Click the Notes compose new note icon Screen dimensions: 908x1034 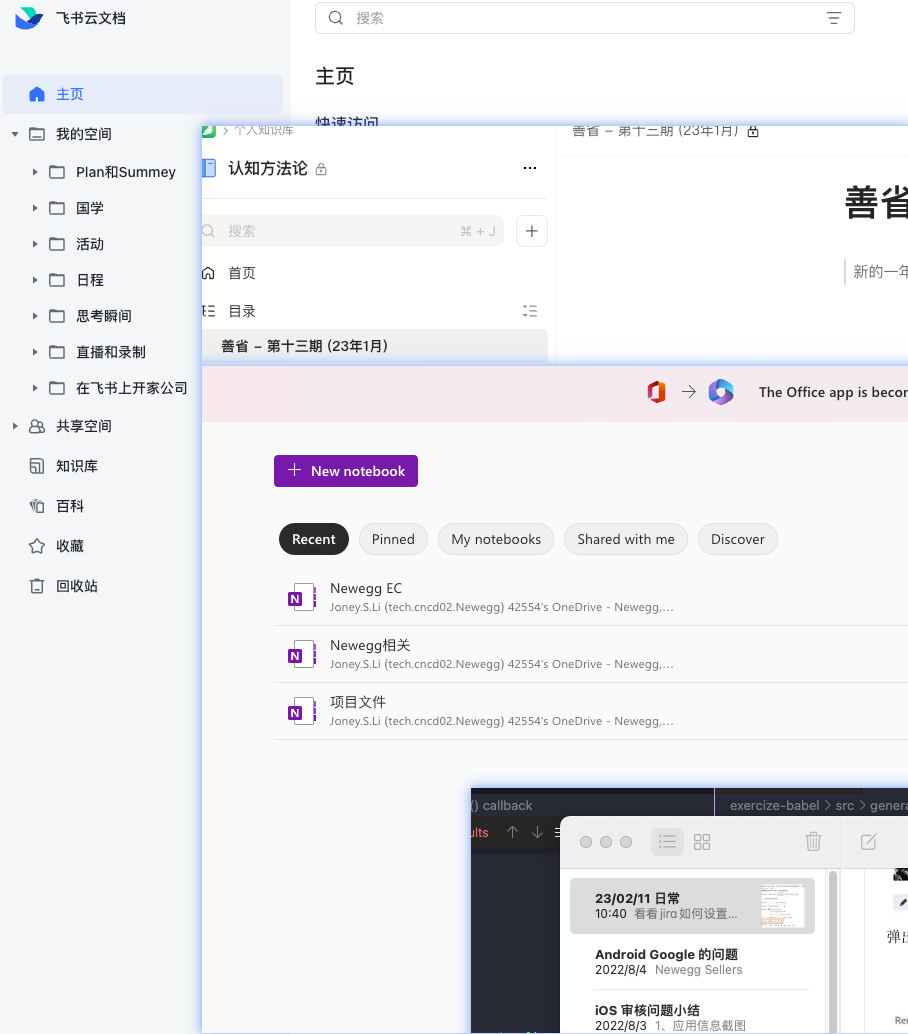pos(869,841)
